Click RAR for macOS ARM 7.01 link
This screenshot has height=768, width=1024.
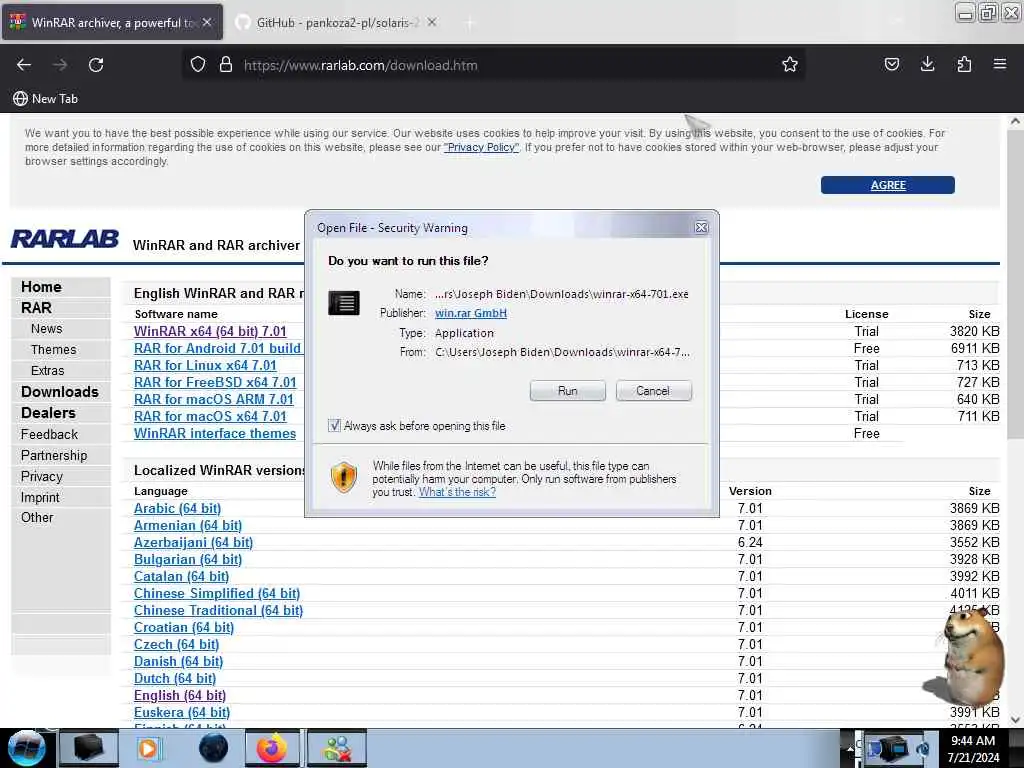(214, 399)
